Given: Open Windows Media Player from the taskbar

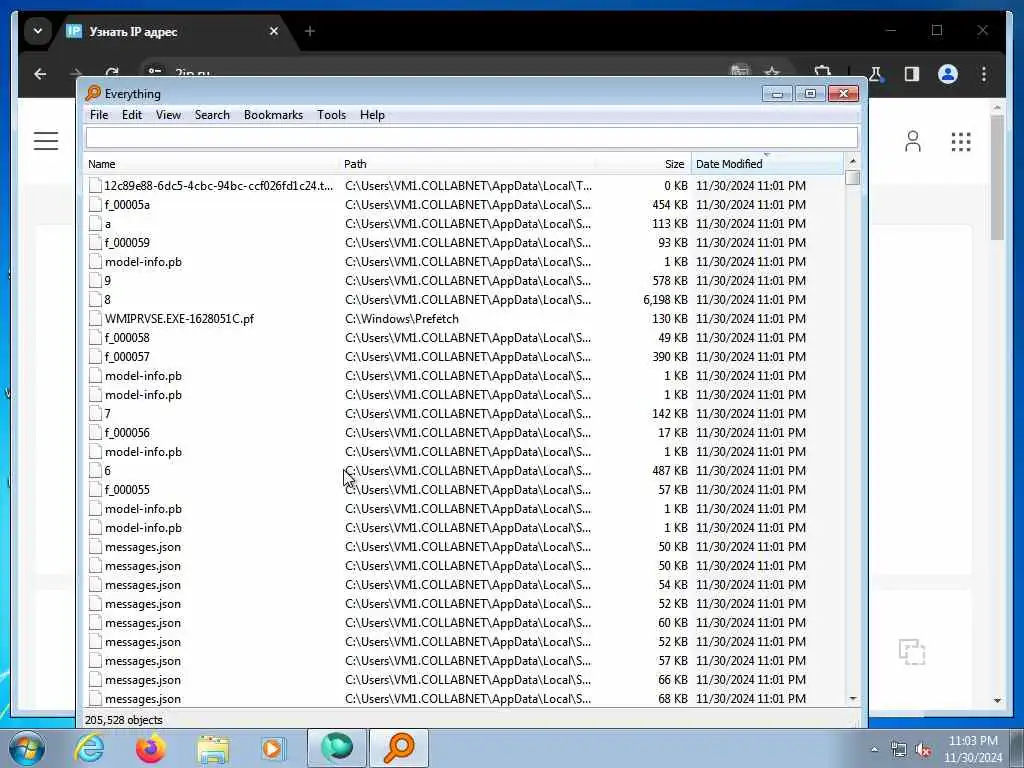Looking at the screenshot, I should pos(273,748).
